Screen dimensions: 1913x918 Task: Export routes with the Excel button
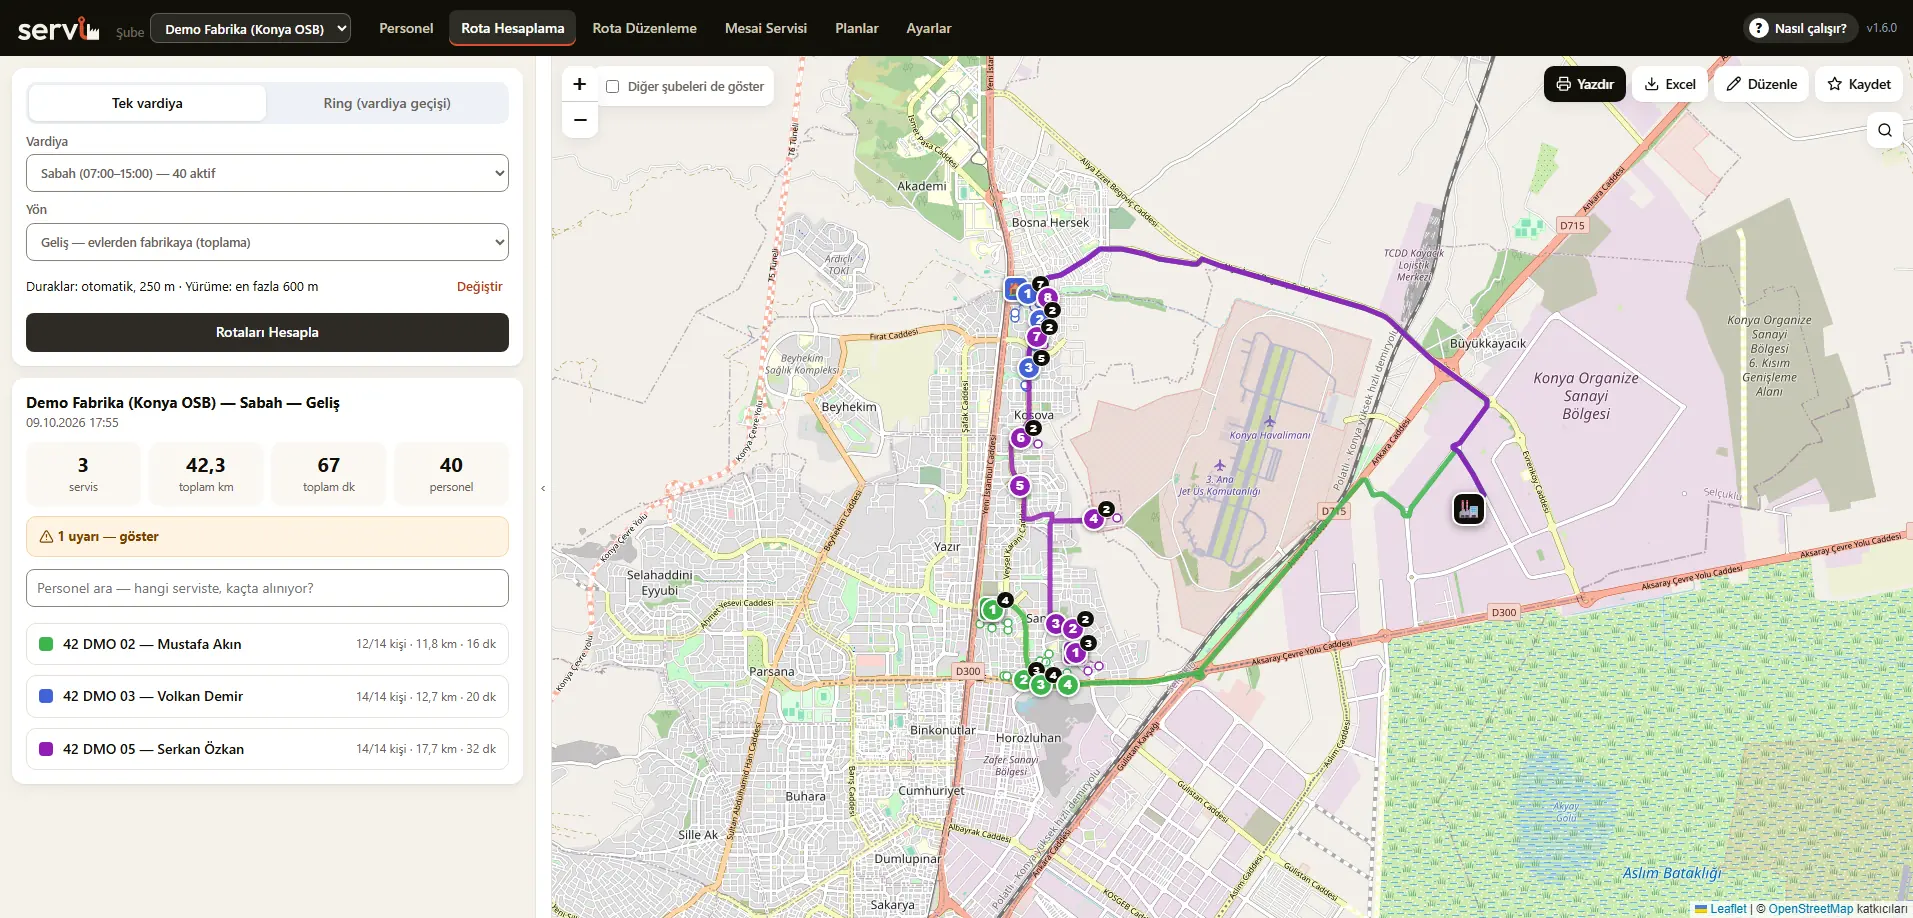point(1670,84)
